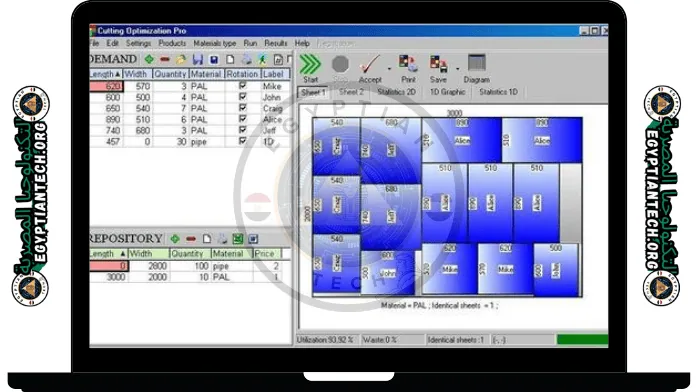Open demand file with yellow folder icon
This screenshot has height=392, width=698.
tap(181, 59)
